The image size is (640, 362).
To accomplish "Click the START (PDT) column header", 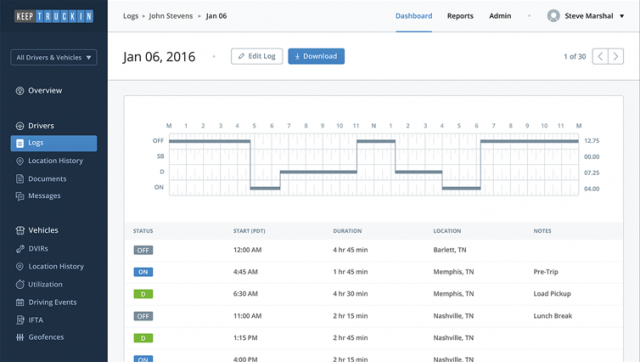I will (249, 231).
